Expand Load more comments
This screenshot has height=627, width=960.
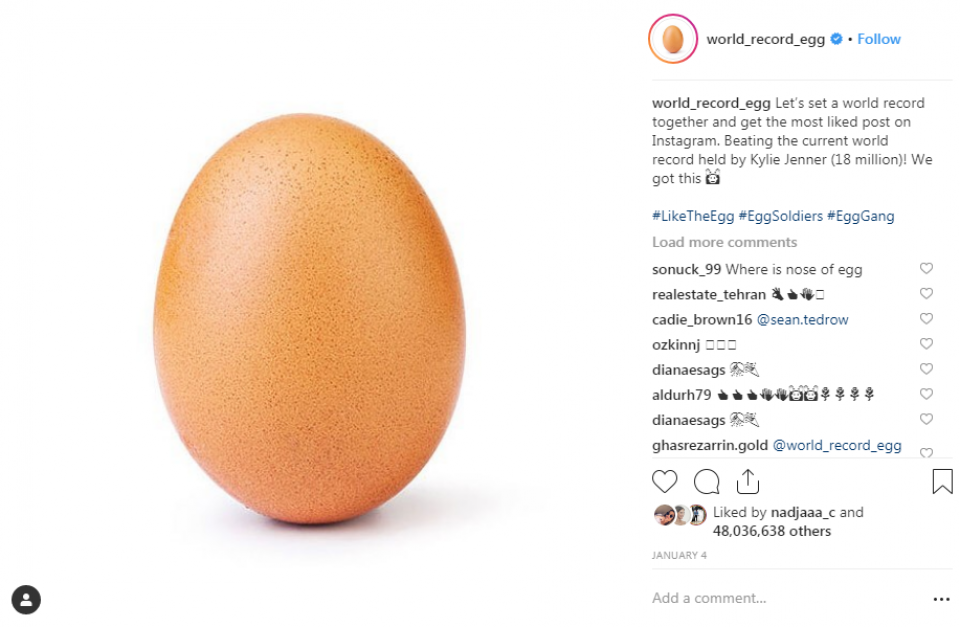724,242
